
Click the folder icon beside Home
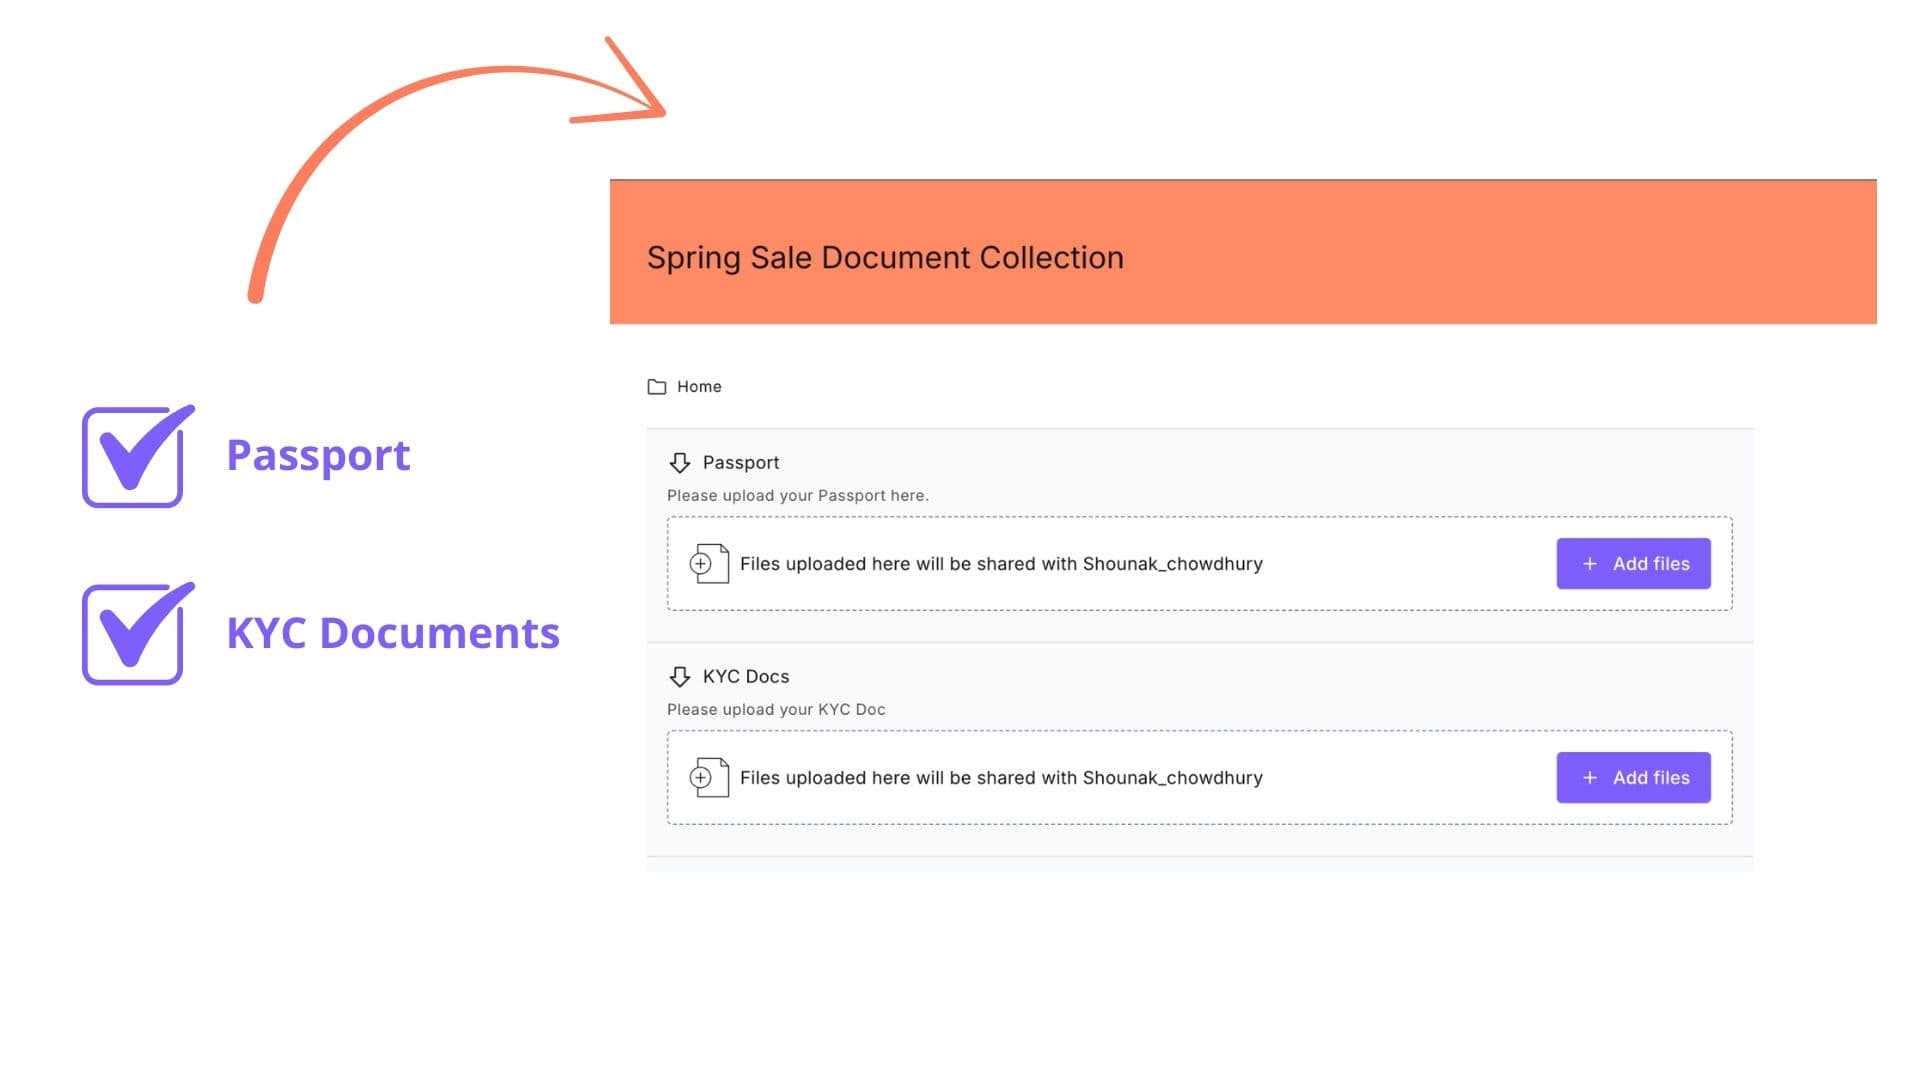(x=657, y=386)
